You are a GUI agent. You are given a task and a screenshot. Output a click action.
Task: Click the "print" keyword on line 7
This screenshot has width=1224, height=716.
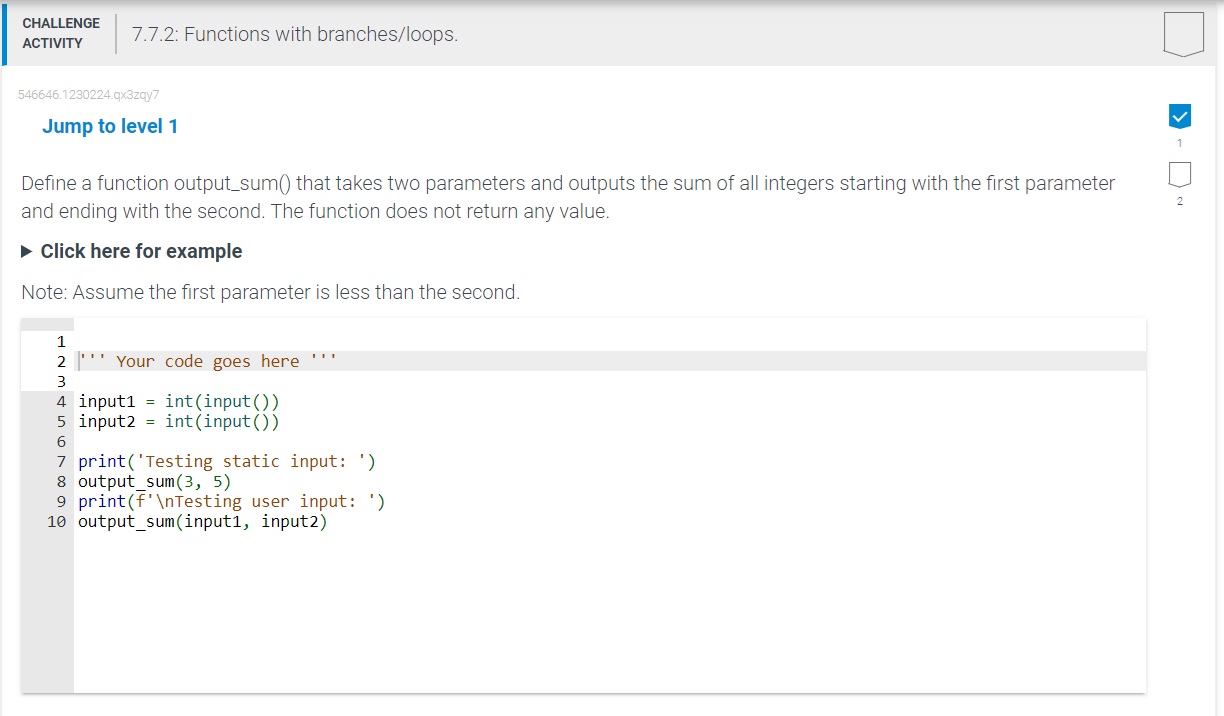96,461
